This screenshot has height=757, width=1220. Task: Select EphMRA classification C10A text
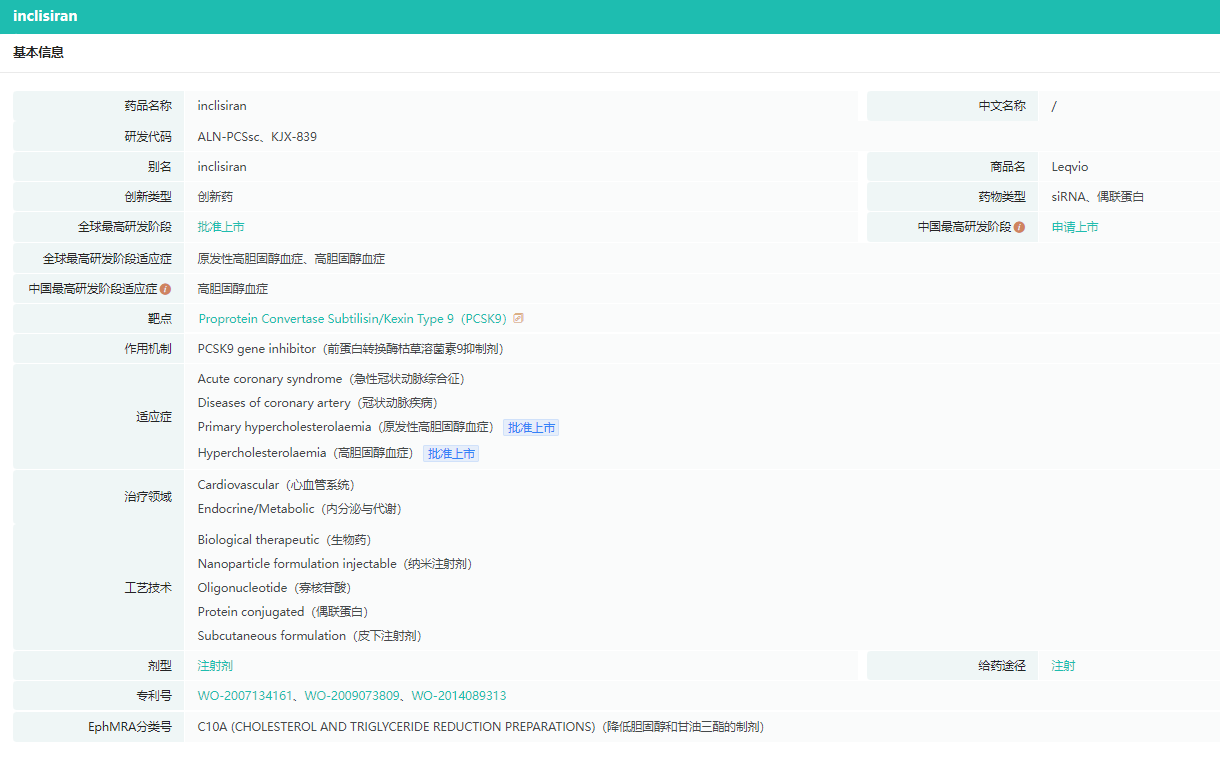click(x=481, y=727)
